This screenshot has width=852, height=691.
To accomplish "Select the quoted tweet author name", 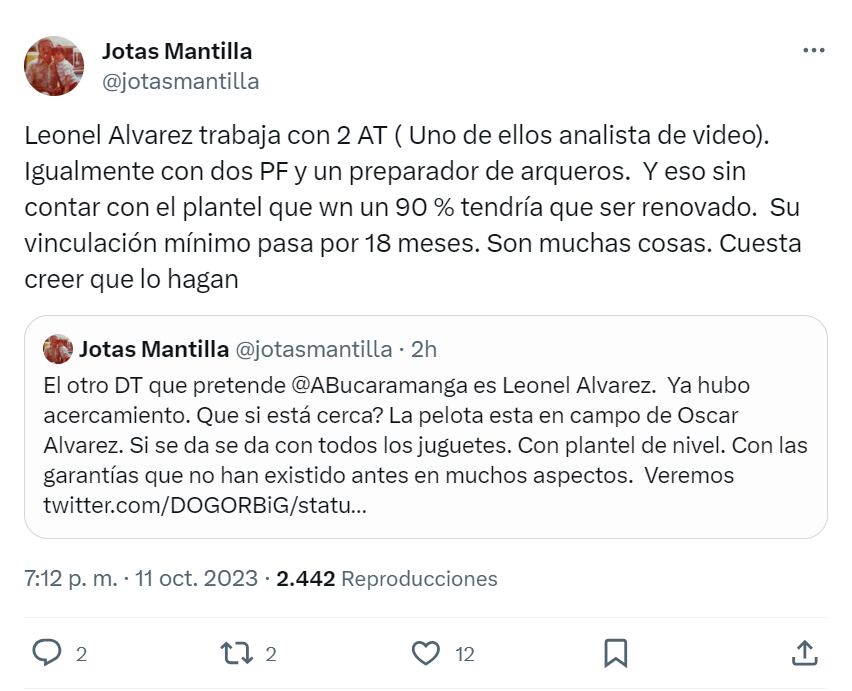I will (x=150, y=349).
